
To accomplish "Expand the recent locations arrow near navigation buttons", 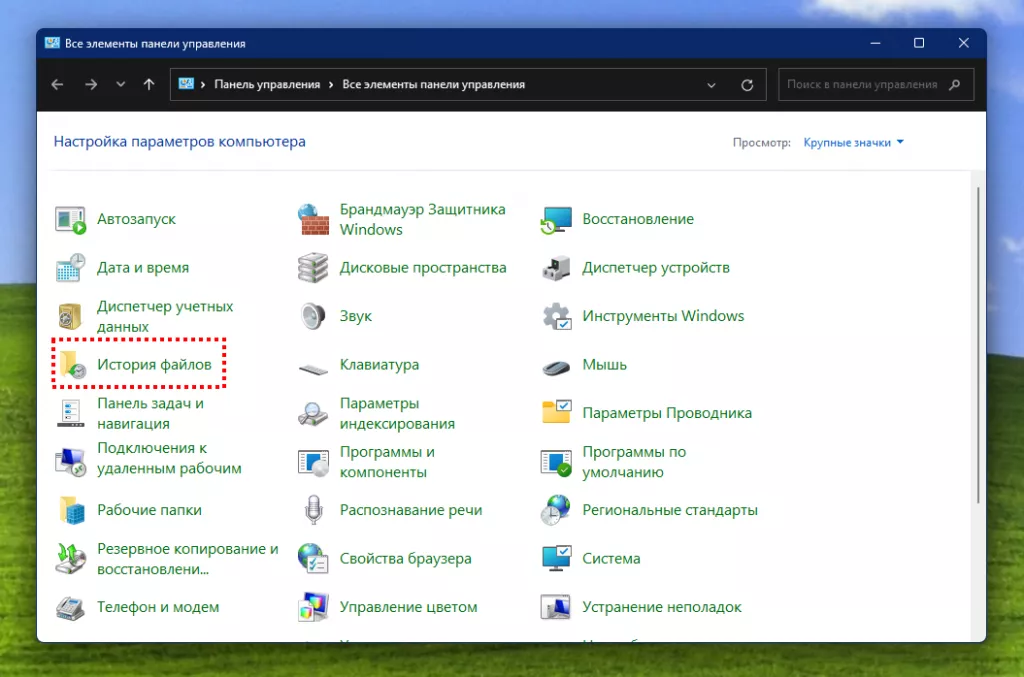I will click(120, 84).
